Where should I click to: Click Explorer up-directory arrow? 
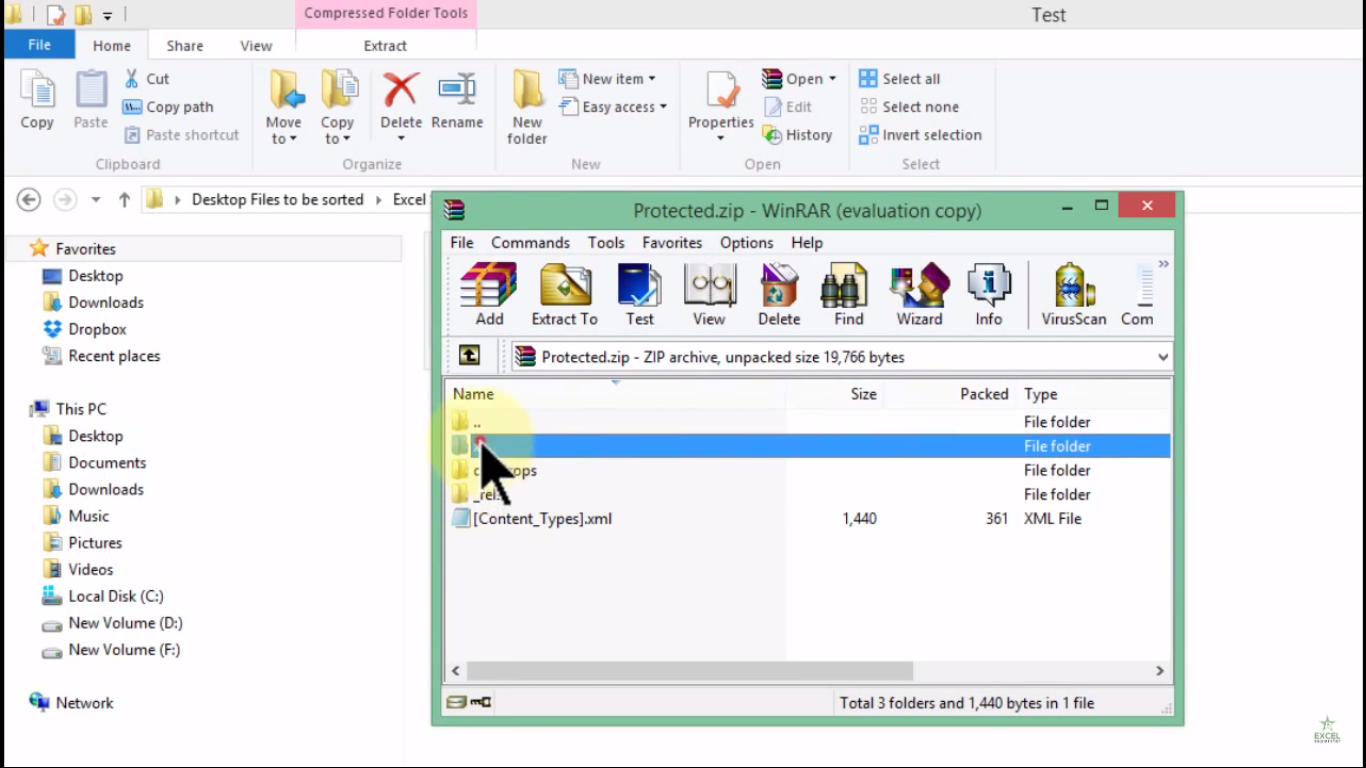[x=124, y=199]
